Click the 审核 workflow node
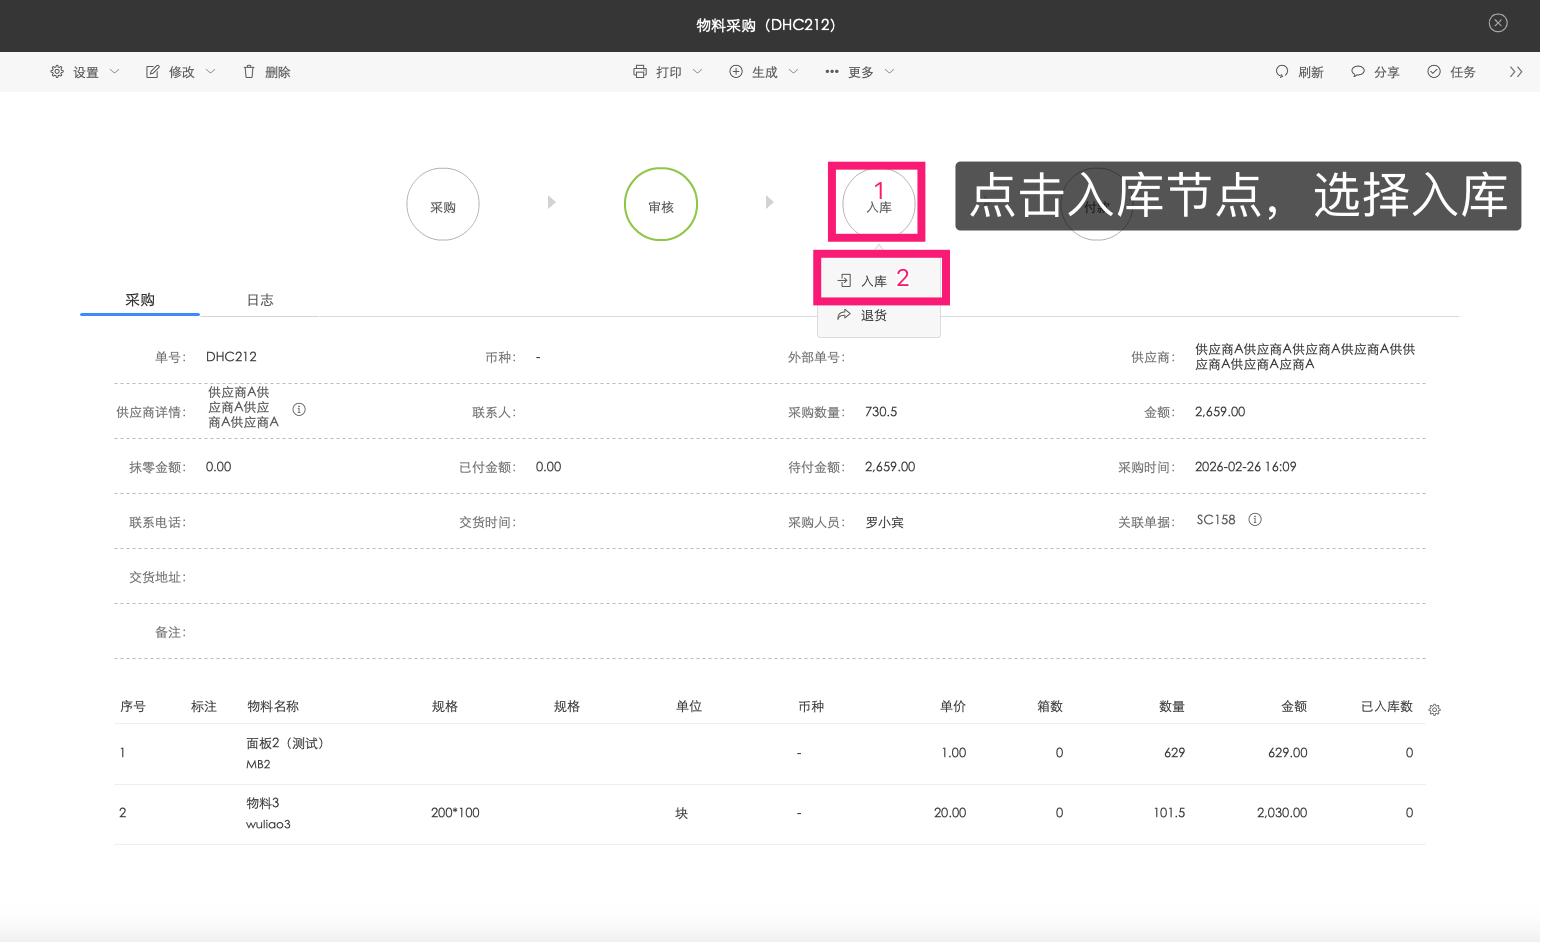 tap(661, 205)
